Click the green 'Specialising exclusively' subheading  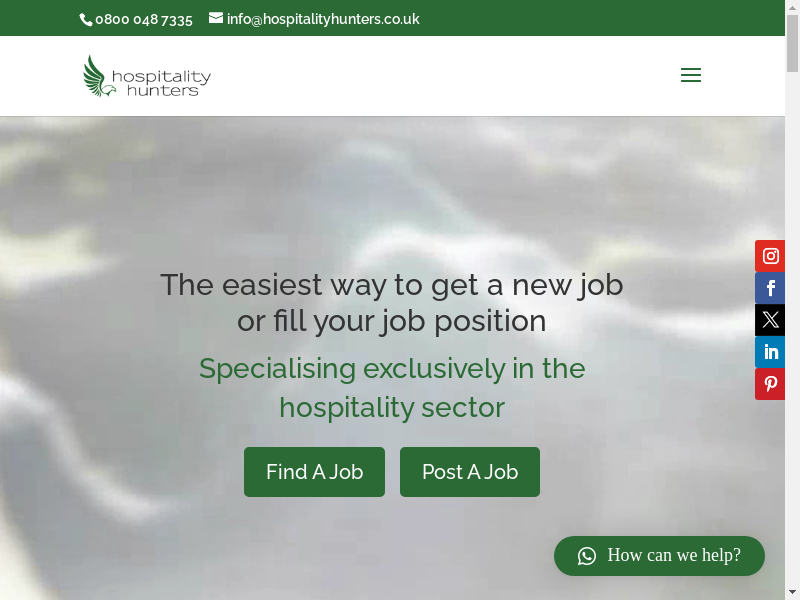(392, 388)
